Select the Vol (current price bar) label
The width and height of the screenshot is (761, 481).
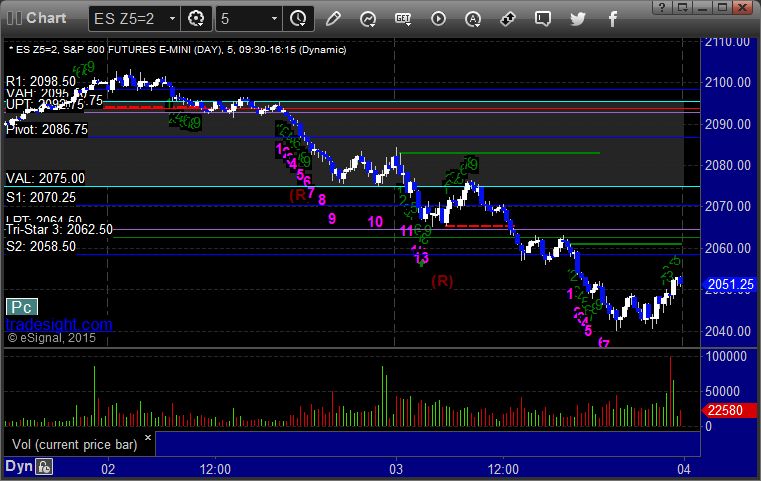pyautogui.click(x=75, y=445)
